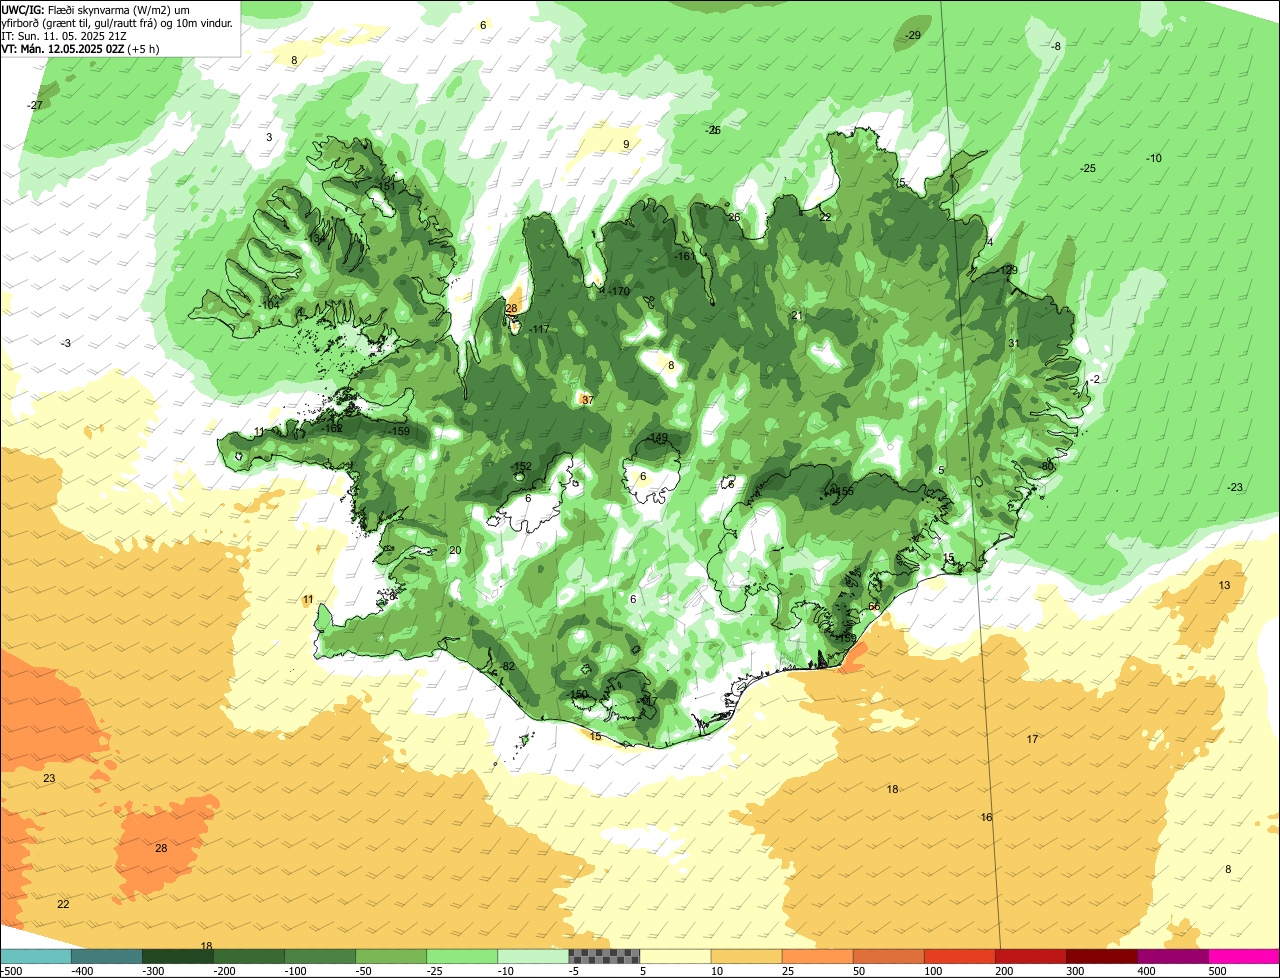Select the darkest green -300 to -200 legend swatch

click(177, 956)
